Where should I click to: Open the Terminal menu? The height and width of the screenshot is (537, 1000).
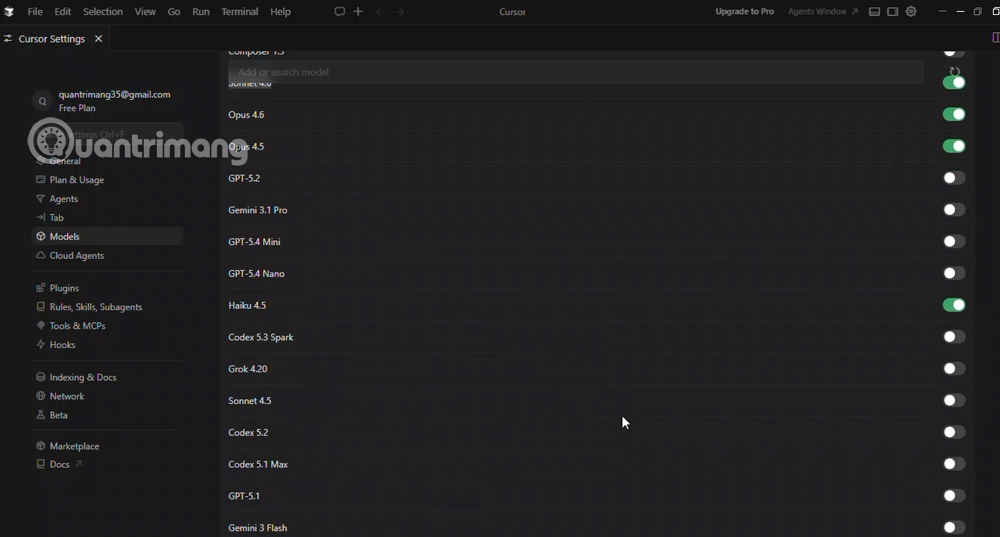[239, 12]
